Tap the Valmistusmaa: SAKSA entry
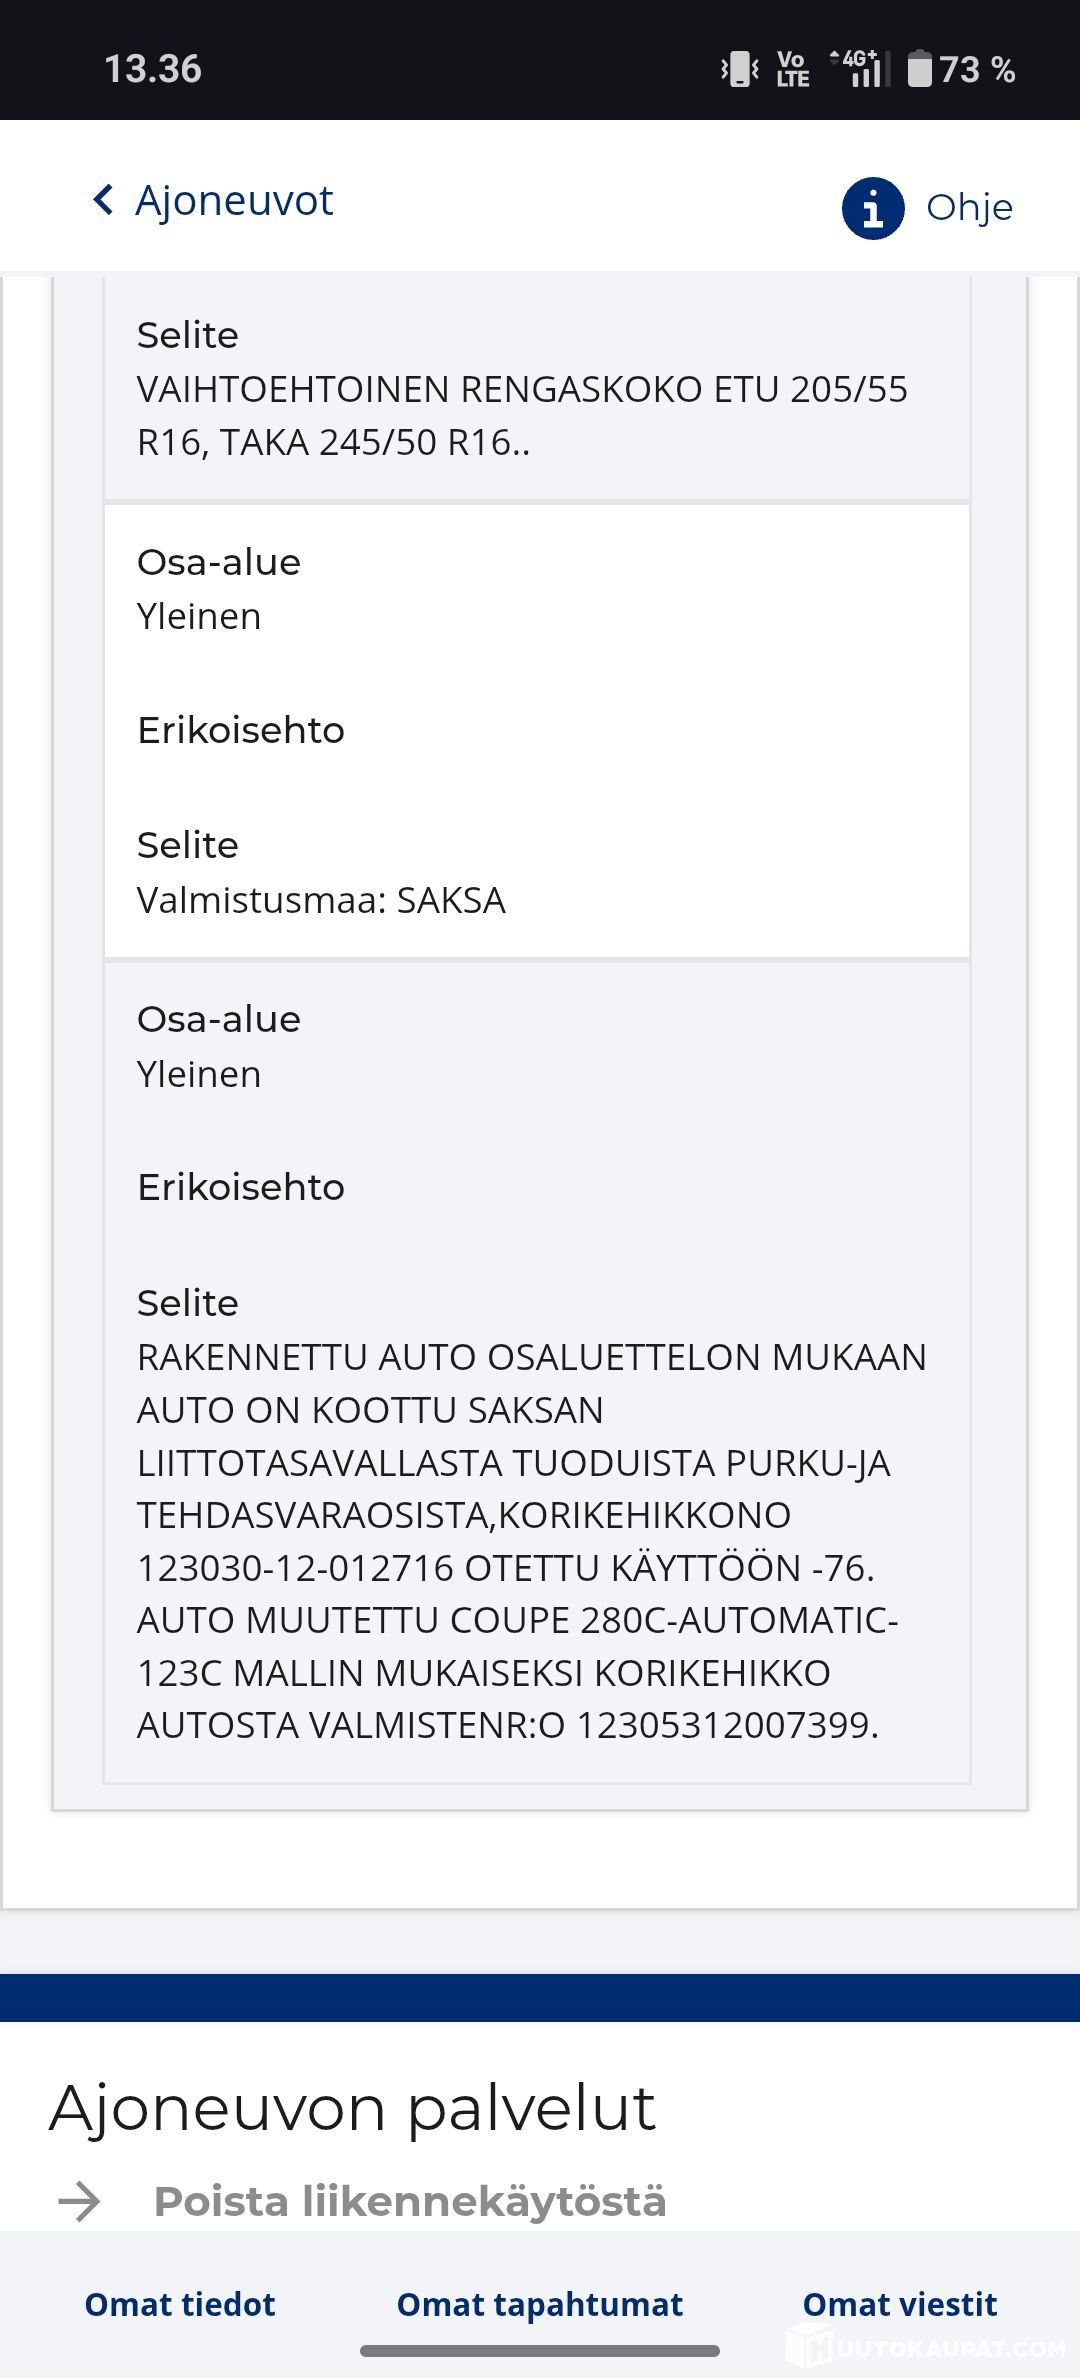This screenshot has width=1080, height=2378. [321, 900]
